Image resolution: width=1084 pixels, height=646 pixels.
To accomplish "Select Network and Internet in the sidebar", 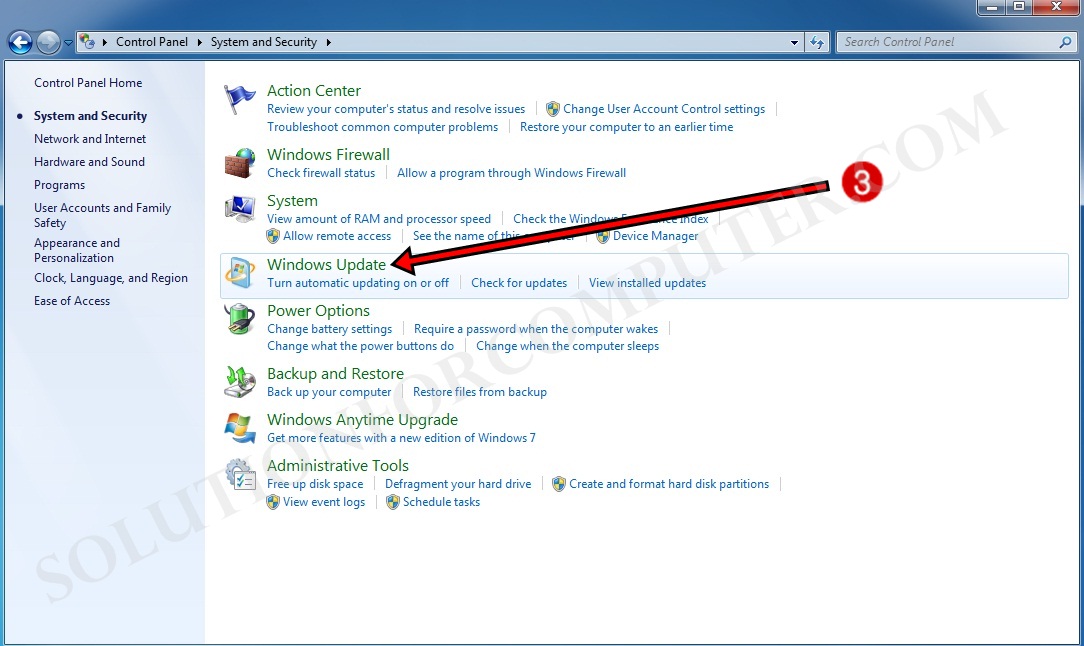I will coord(90,138).
